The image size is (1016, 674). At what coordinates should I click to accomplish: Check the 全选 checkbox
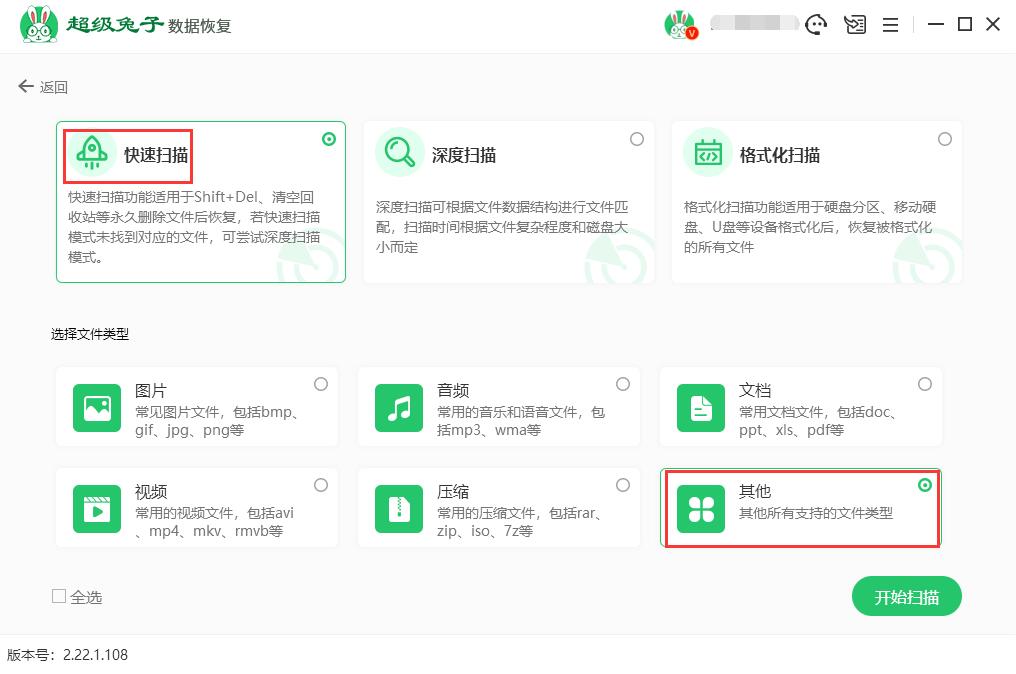pyautogui.click(x=59, y=596)
